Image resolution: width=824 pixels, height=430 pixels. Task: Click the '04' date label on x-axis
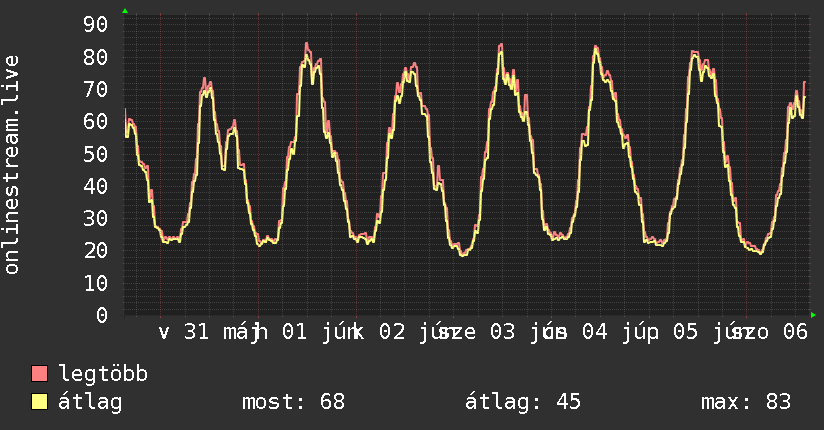point(595,332)
